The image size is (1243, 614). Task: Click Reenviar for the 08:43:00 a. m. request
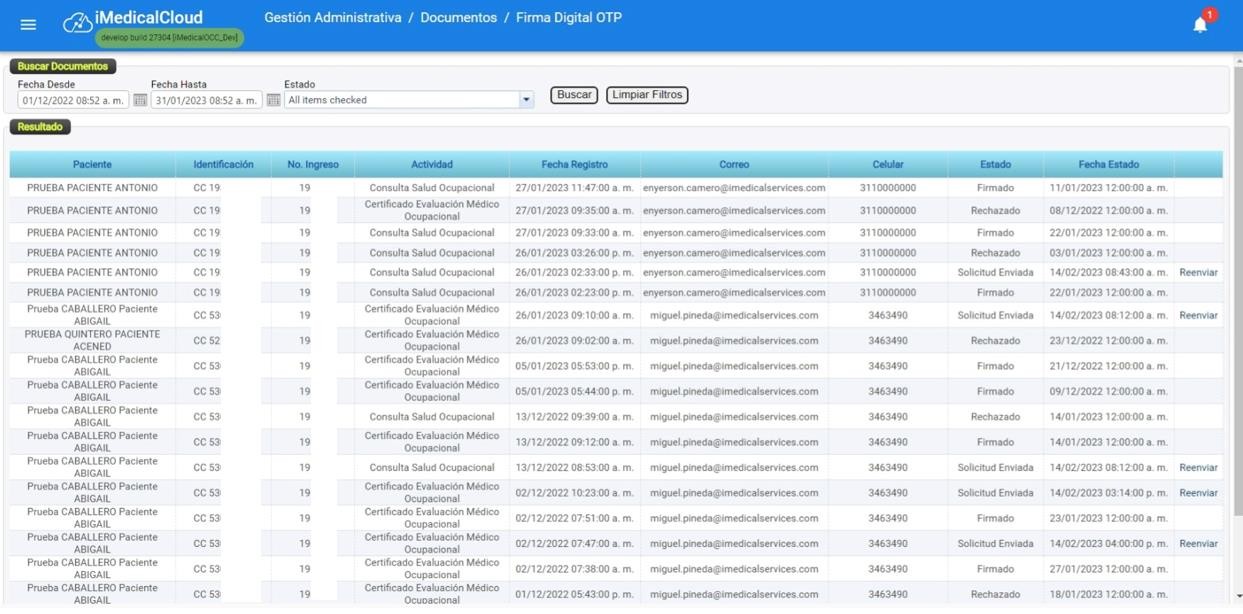point(1198,273)
